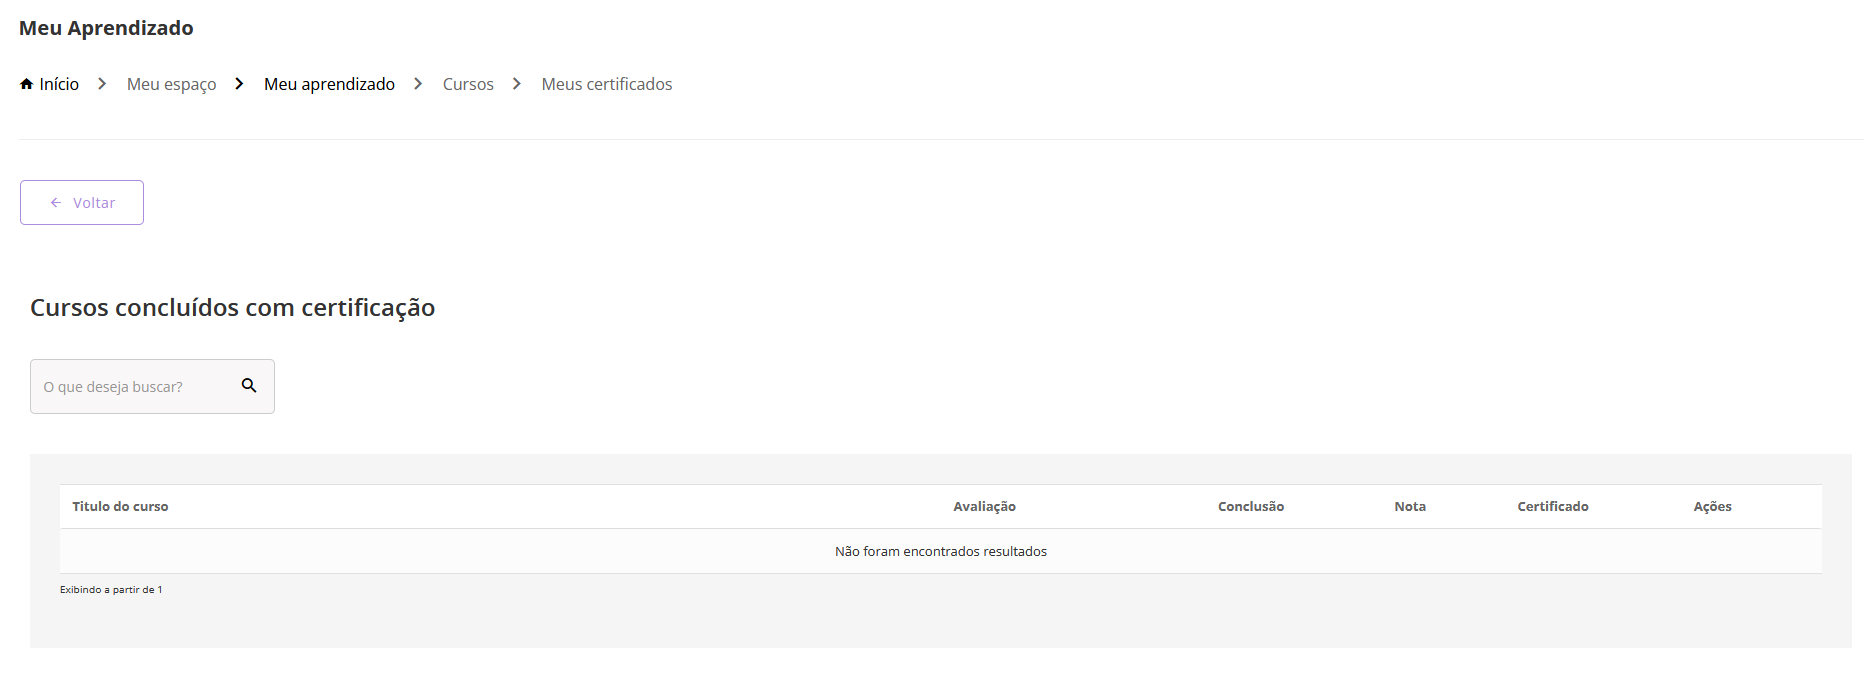
Task: Select Meus certificados breadcrumb item
Action: (606, 84)
